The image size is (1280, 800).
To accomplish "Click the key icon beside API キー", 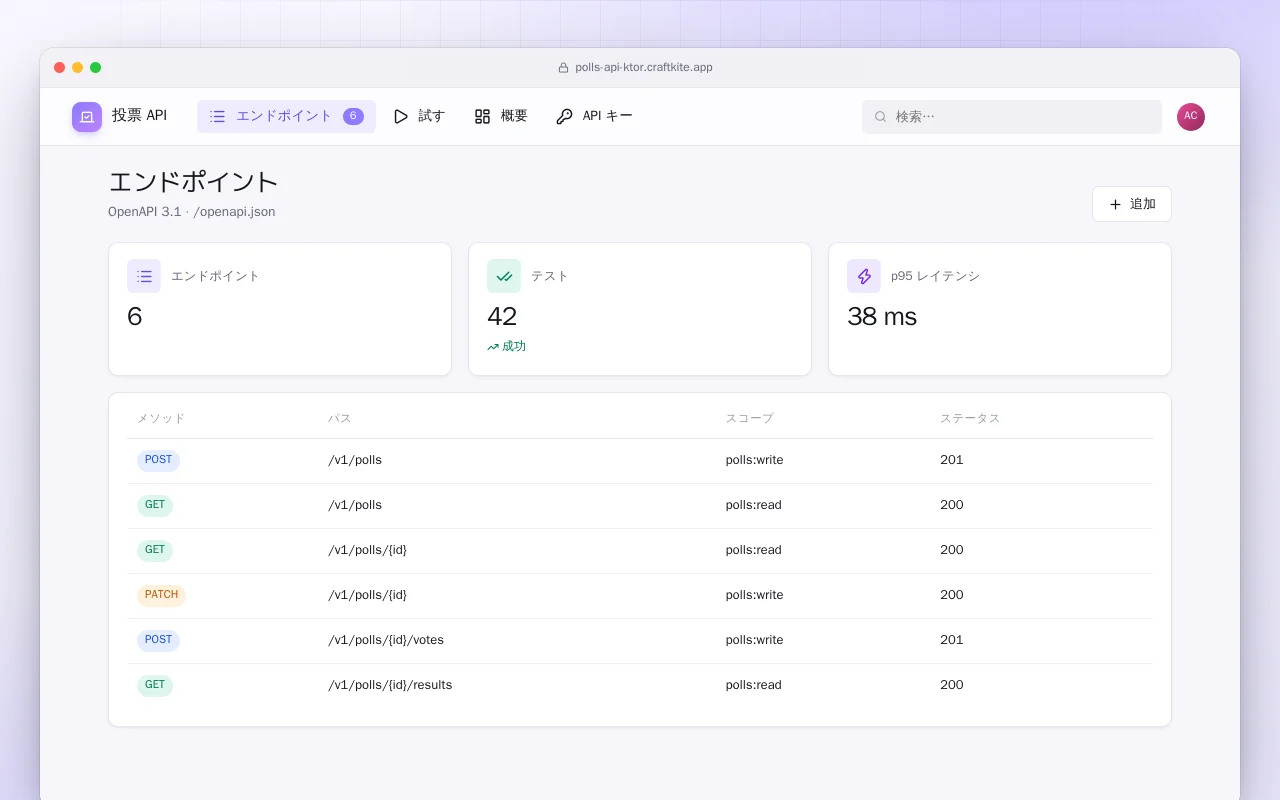I will [x=564, y=117].
